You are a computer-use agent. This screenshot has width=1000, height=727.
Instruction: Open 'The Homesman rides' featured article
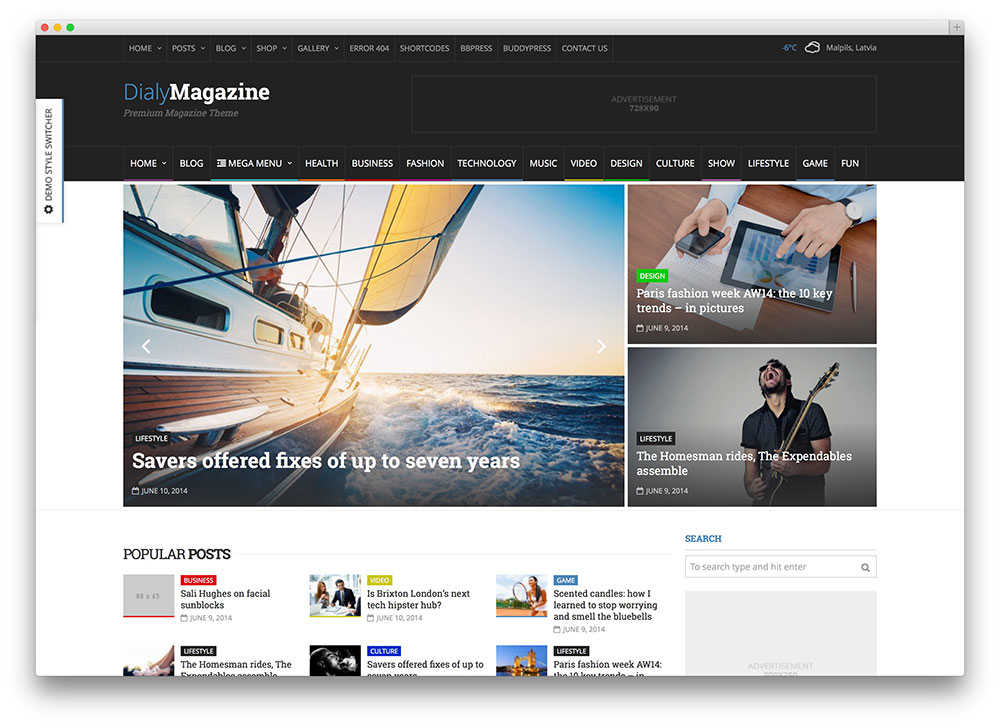coord(744,463)
